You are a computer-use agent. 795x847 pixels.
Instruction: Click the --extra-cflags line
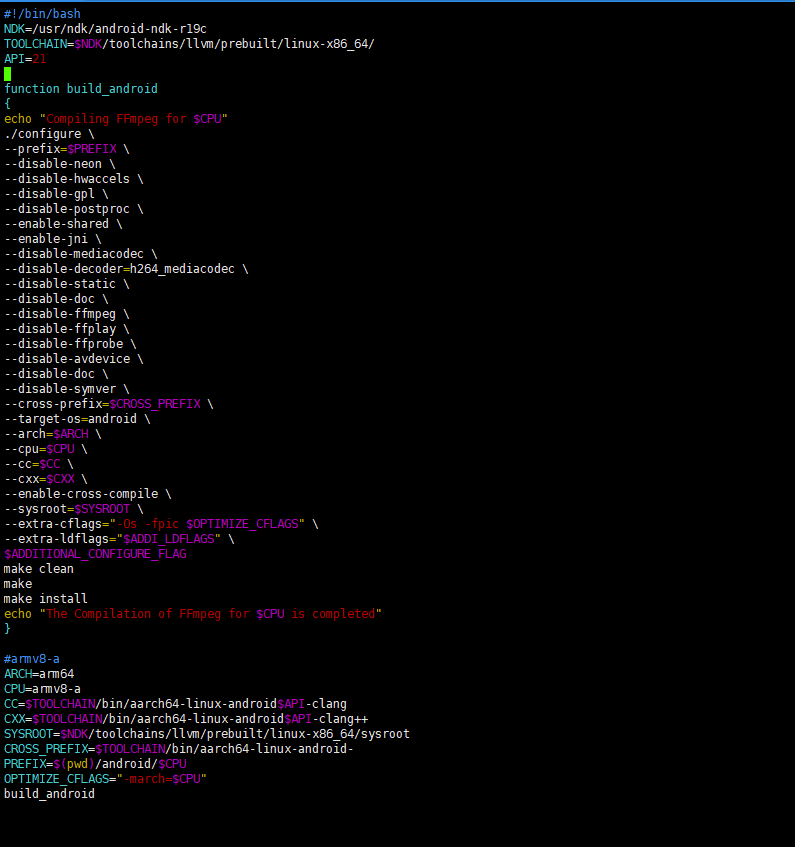point(161,524)
